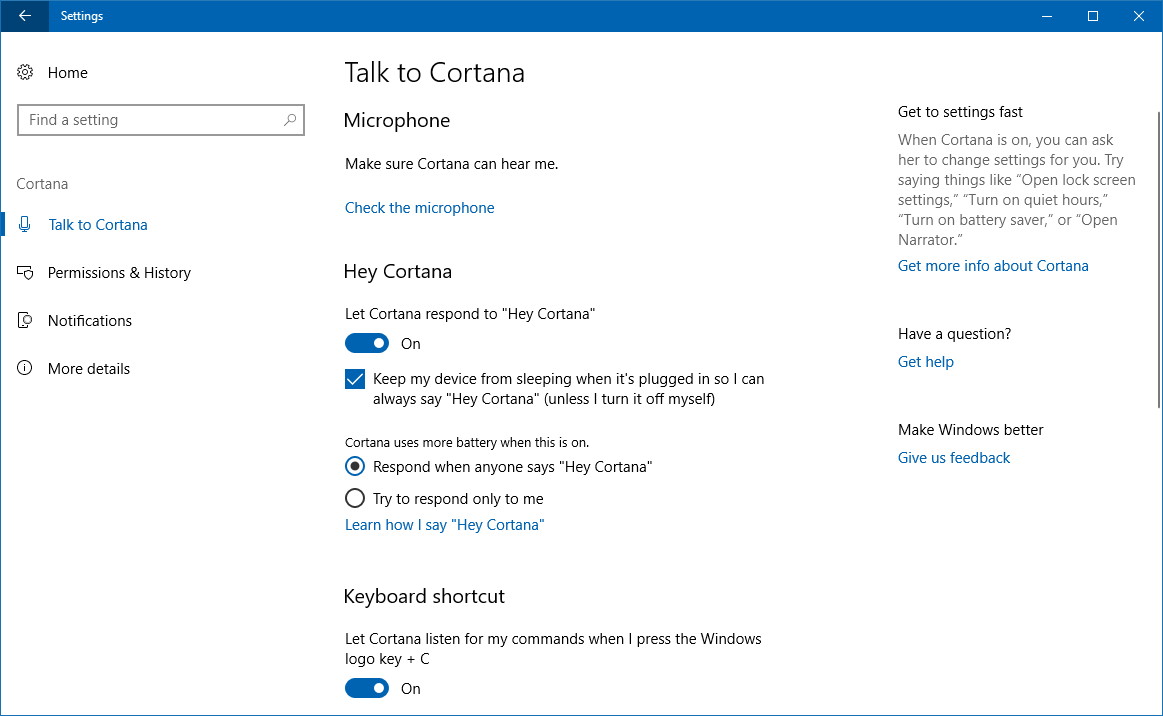Open Get more info about Cortana link

point(993,266)
